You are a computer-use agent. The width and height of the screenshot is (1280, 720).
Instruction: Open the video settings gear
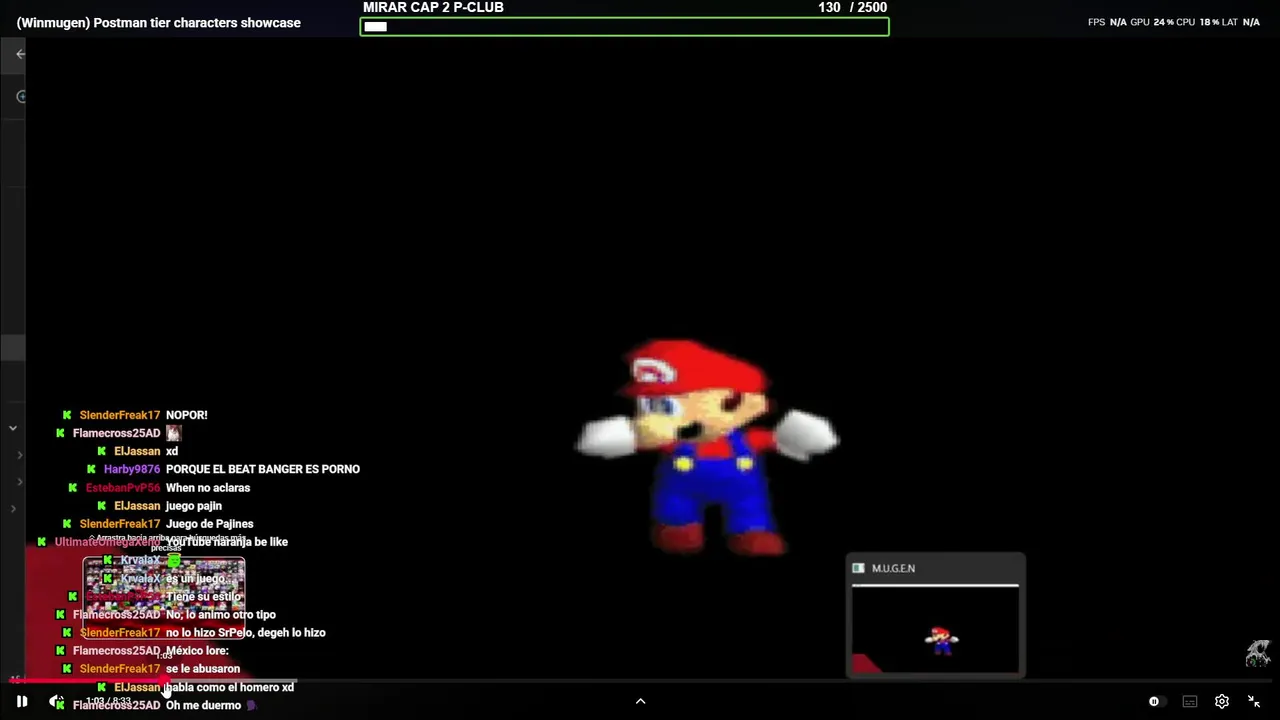(1222, 702)
